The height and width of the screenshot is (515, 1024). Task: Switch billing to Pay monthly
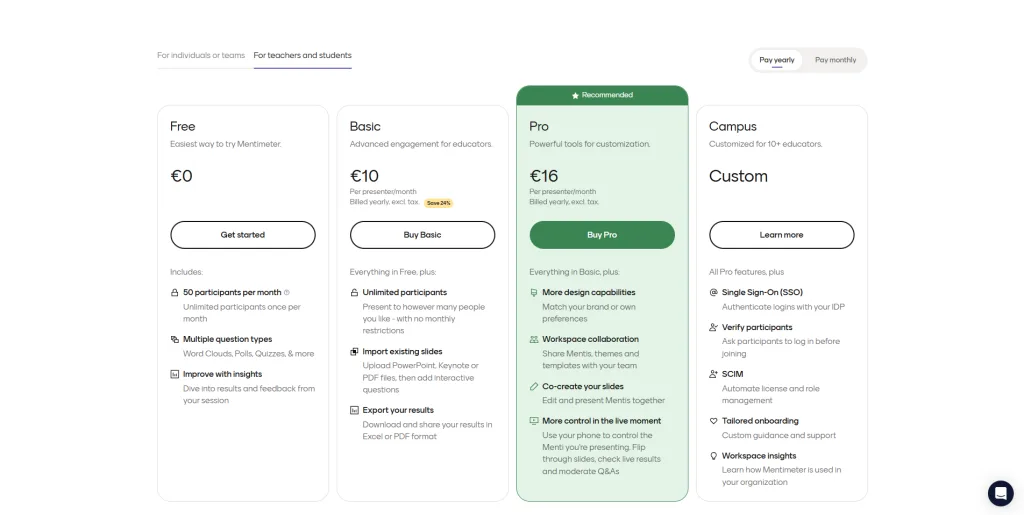point(835,60)
